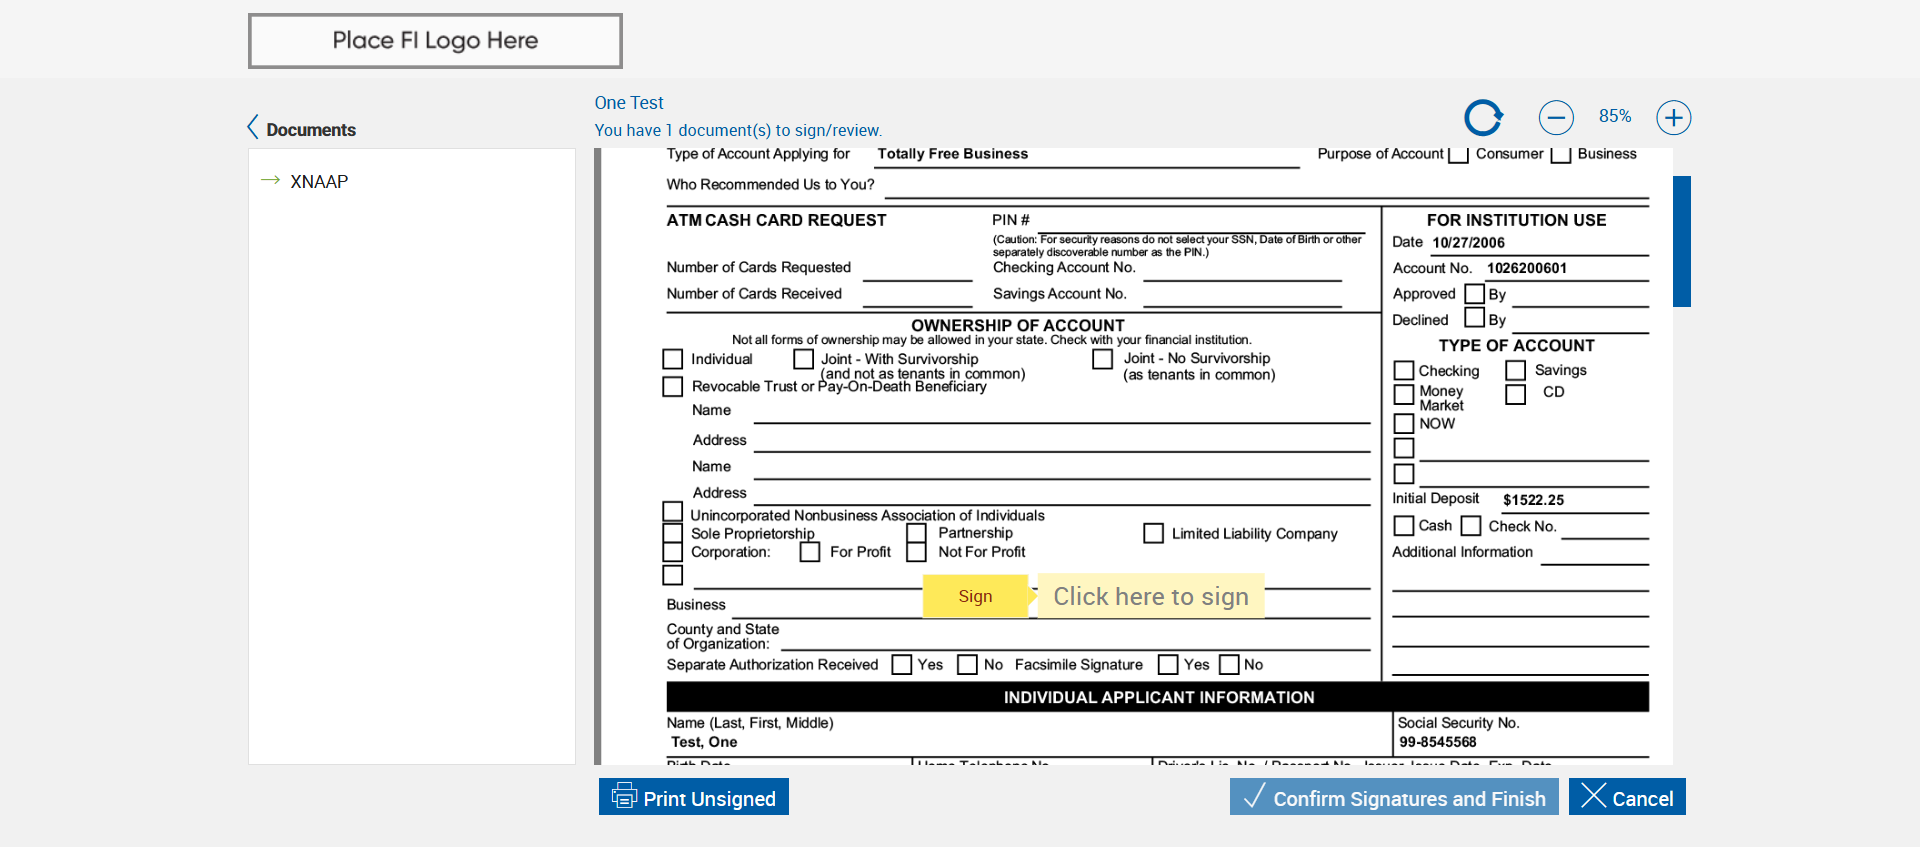Tick the For Profit checkbox

click(x=810, y=552)
